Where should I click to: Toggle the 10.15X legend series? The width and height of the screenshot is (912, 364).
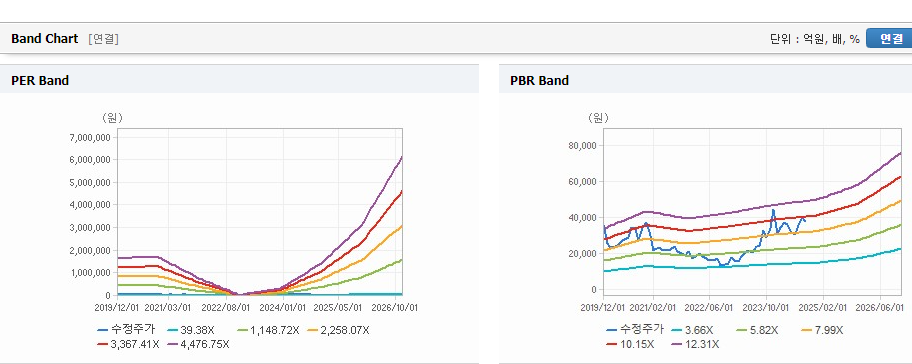(630, 344)
